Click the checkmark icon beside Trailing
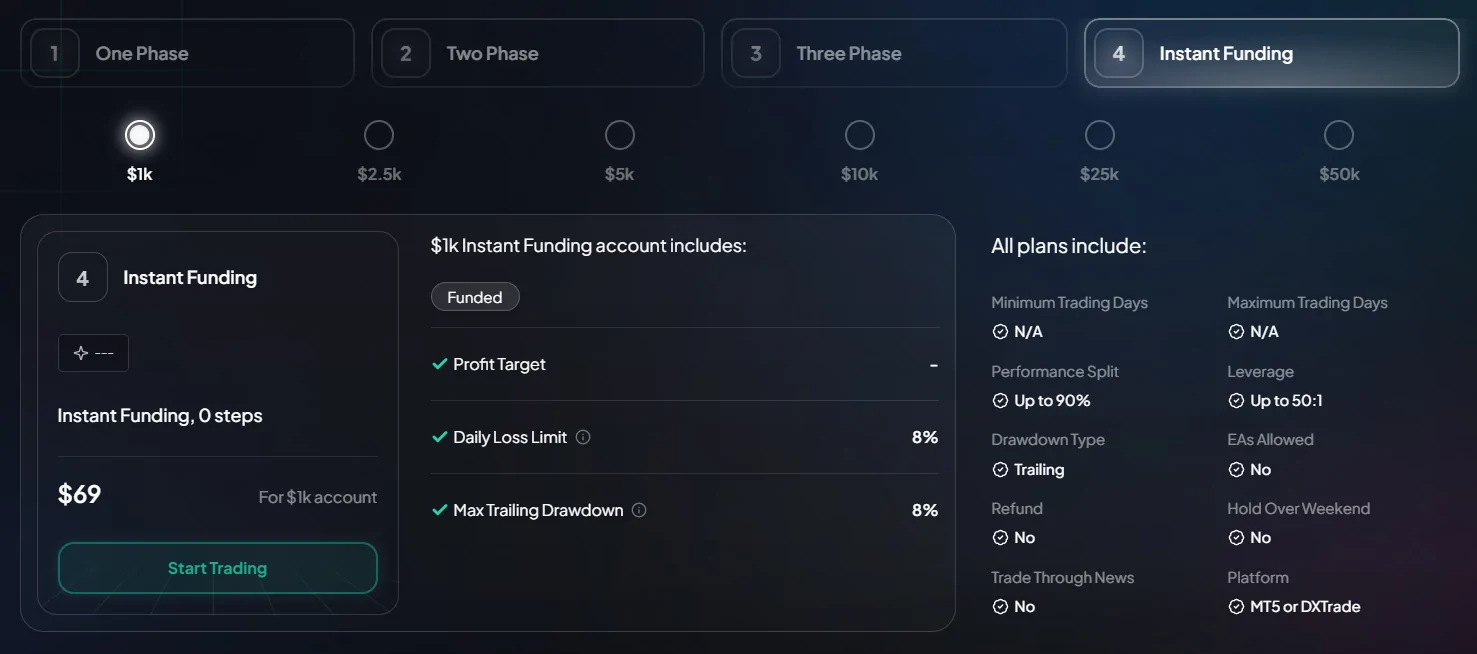1477x654 pixels. tap(999, 470)
